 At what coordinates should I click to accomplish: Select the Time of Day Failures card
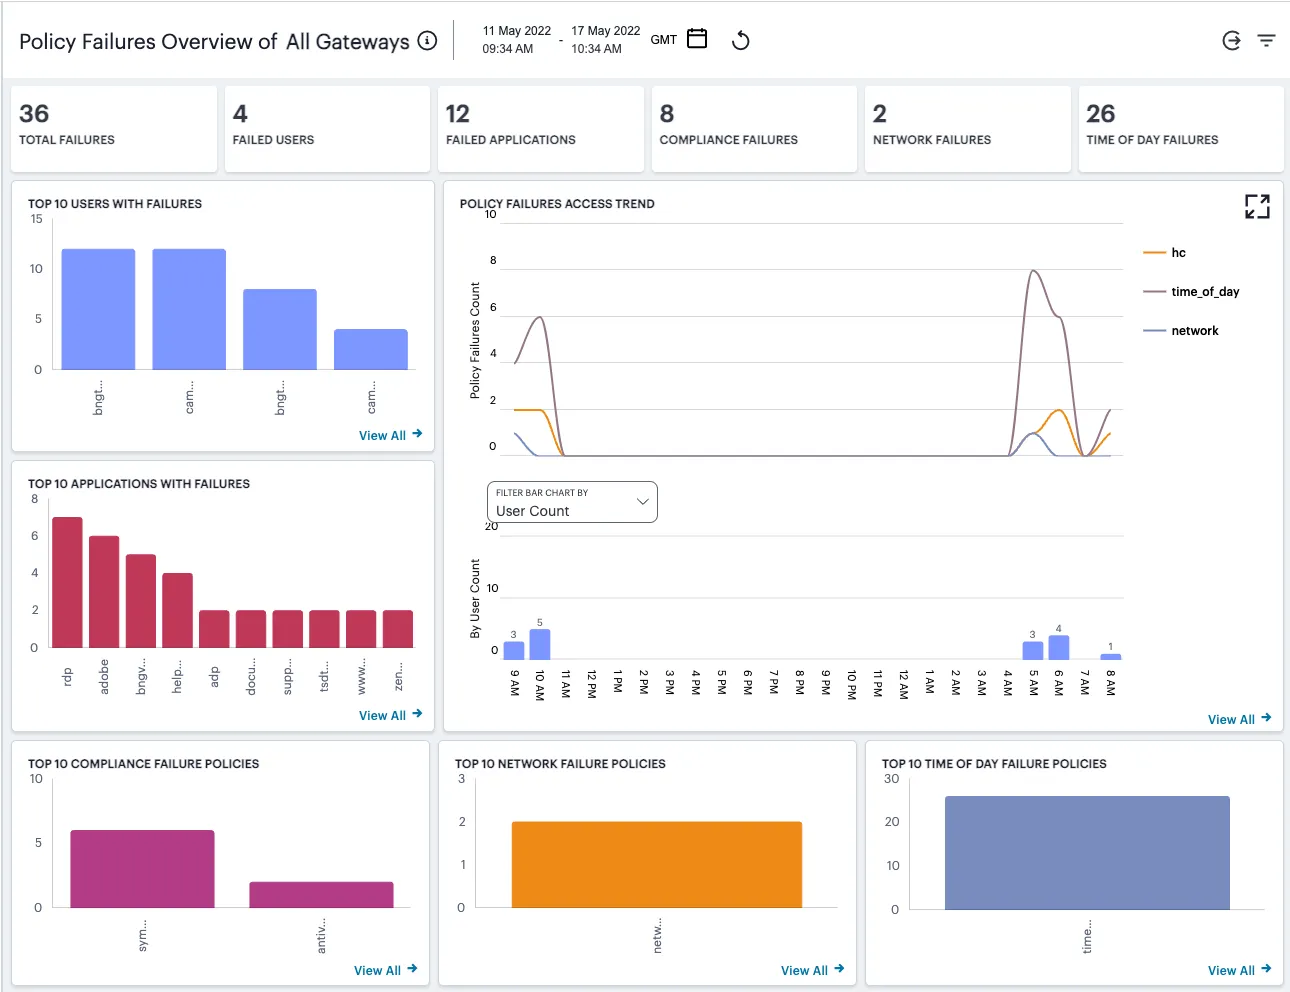(x=1181, y=128)
